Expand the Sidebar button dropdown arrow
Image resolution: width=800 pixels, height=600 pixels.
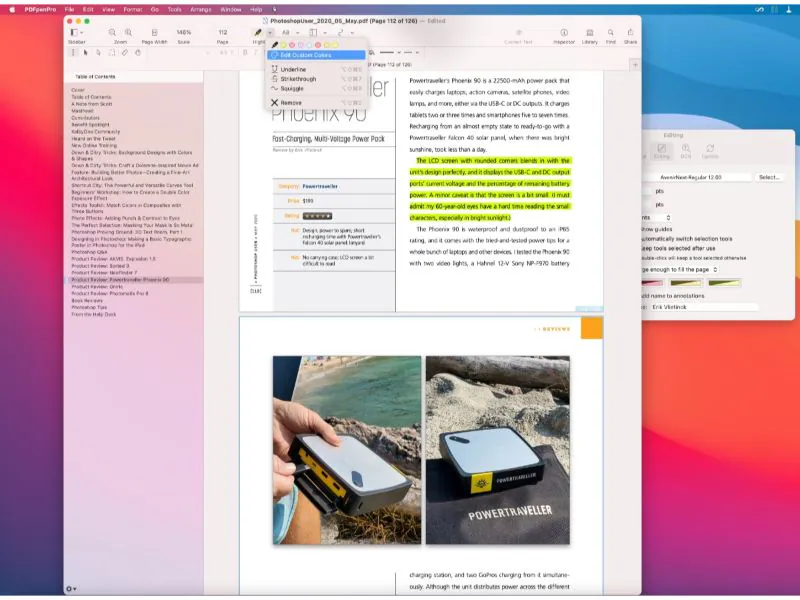point(82,33)
